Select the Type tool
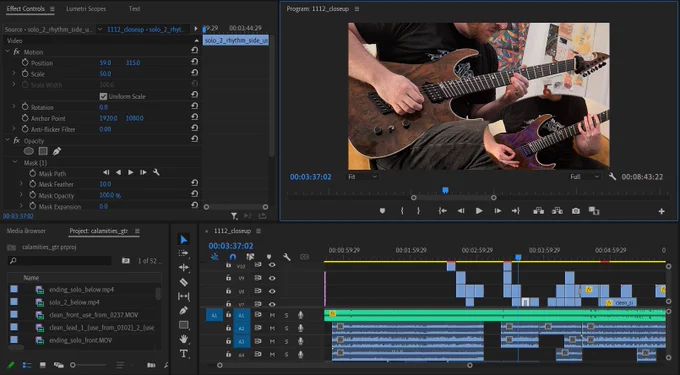 click(x=183, y=353)
